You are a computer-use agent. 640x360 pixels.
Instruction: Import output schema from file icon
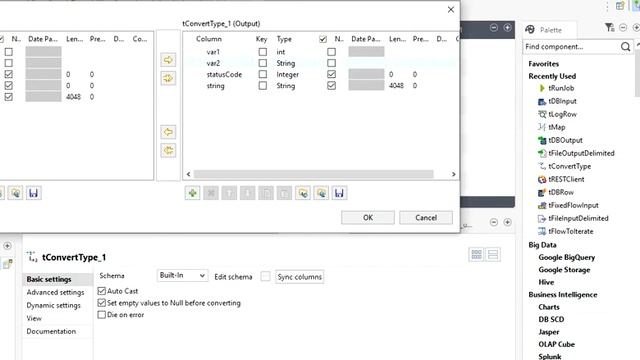pos(303,193)
